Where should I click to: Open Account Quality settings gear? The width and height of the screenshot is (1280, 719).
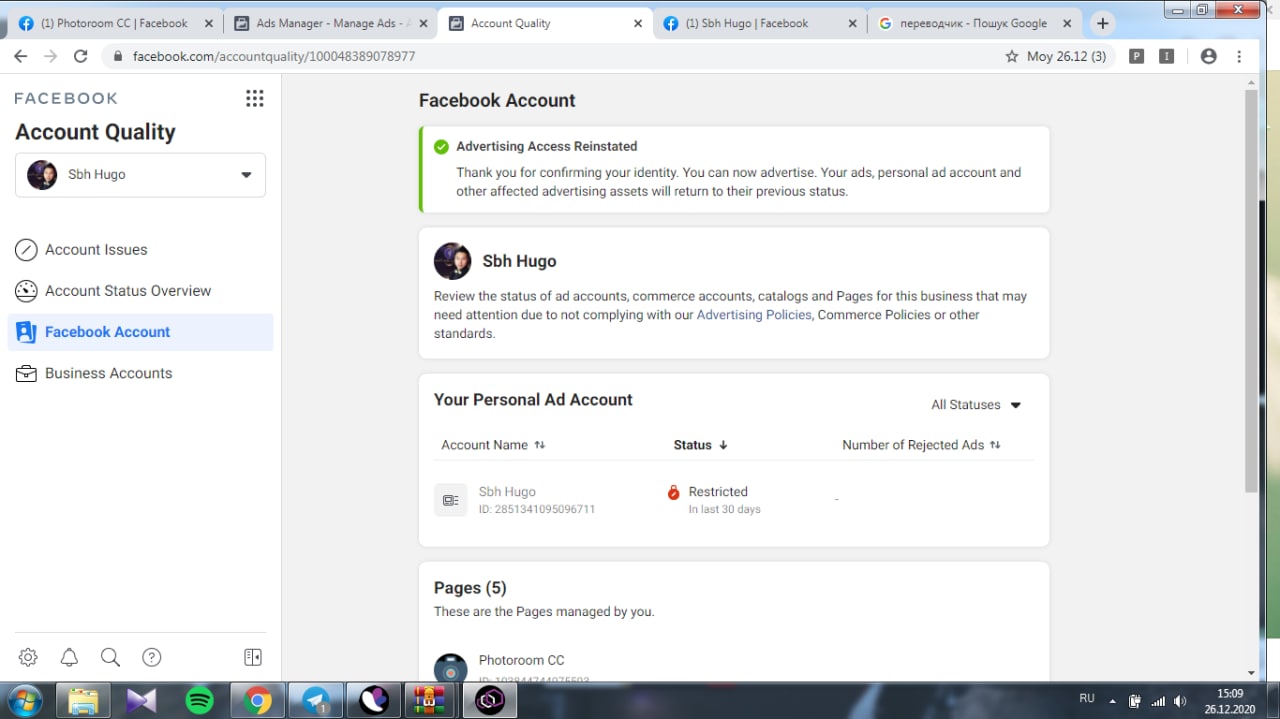(x=28, y=657)
